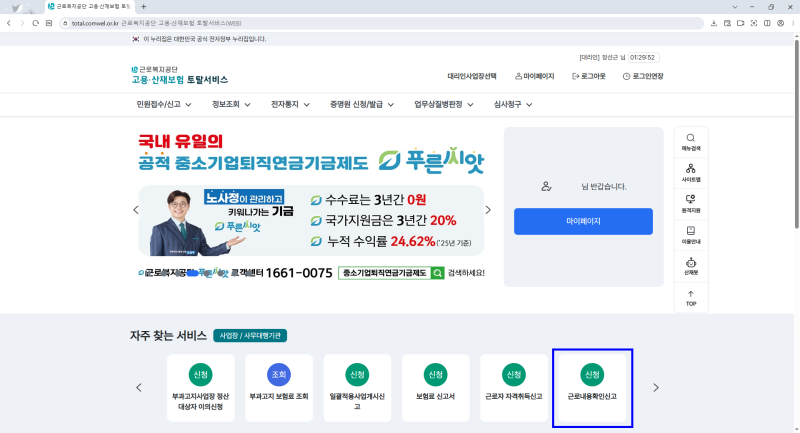Select the 사업장 / 사무대행기관 tag
Screen dimensions: 800x433
tap(250, 336)
